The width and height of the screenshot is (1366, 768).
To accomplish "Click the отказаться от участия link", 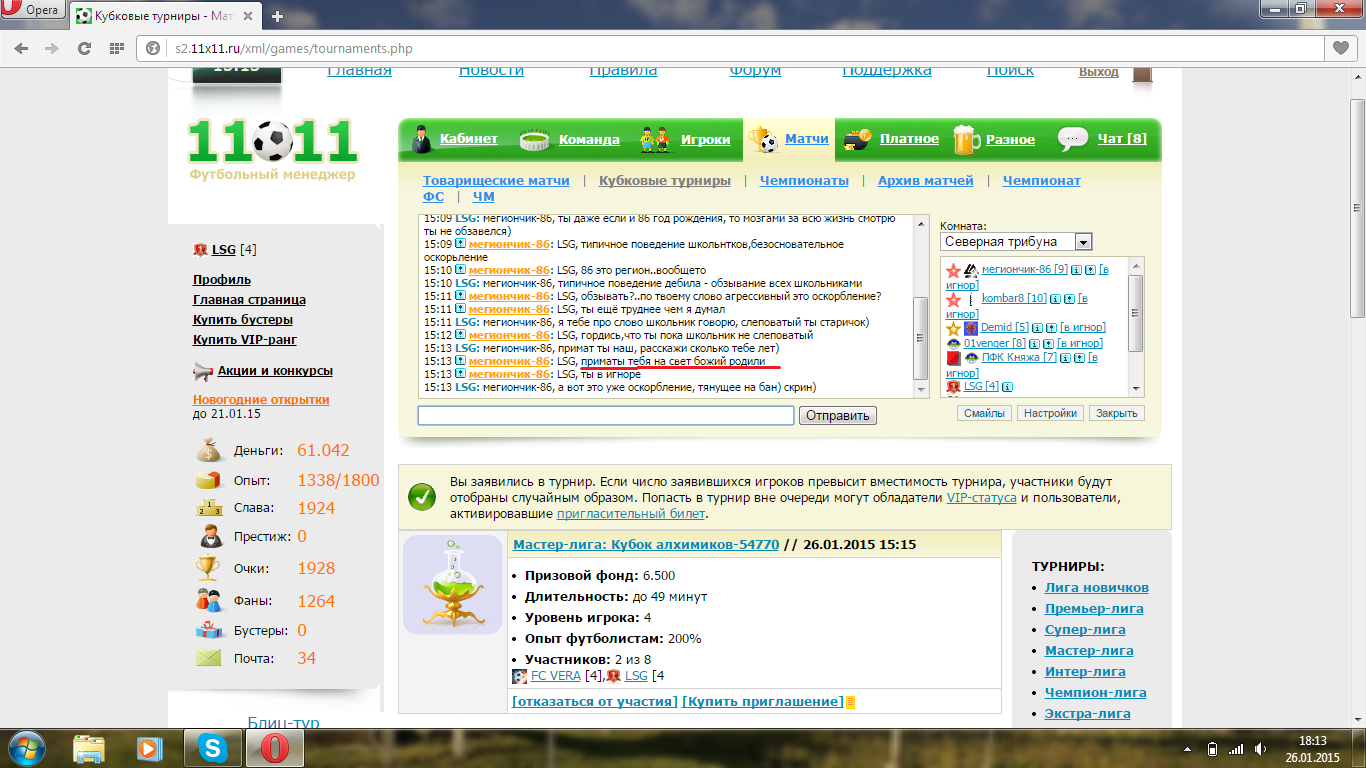I will (x=594, y=701).
